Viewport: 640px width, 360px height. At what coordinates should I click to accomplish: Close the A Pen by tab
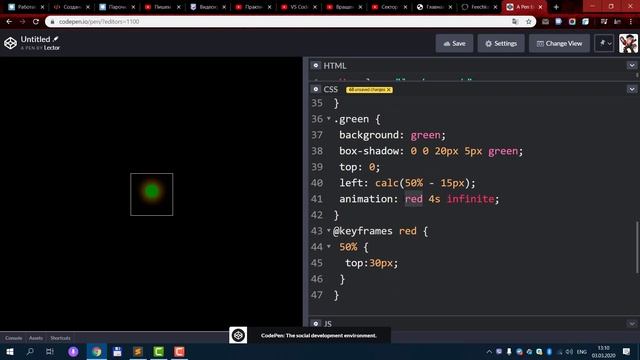pos(540,7)
